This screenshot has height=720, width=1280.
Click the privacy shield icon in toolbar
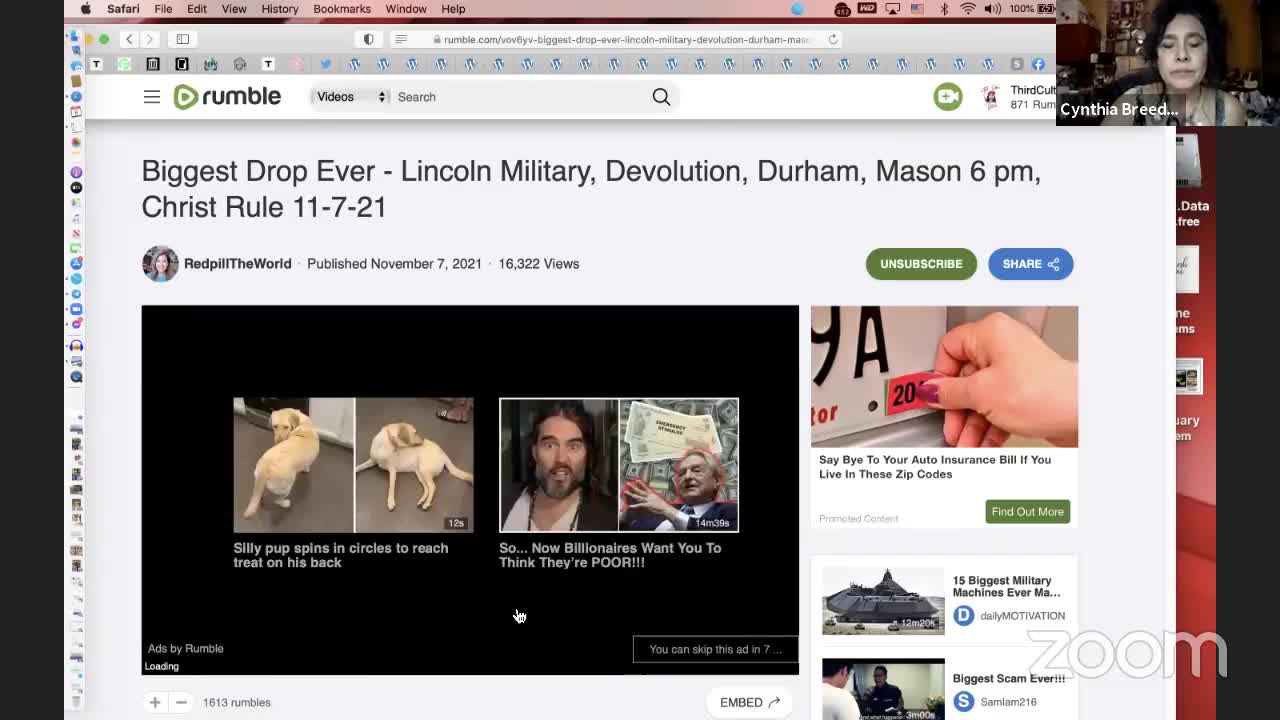(368, 39)
